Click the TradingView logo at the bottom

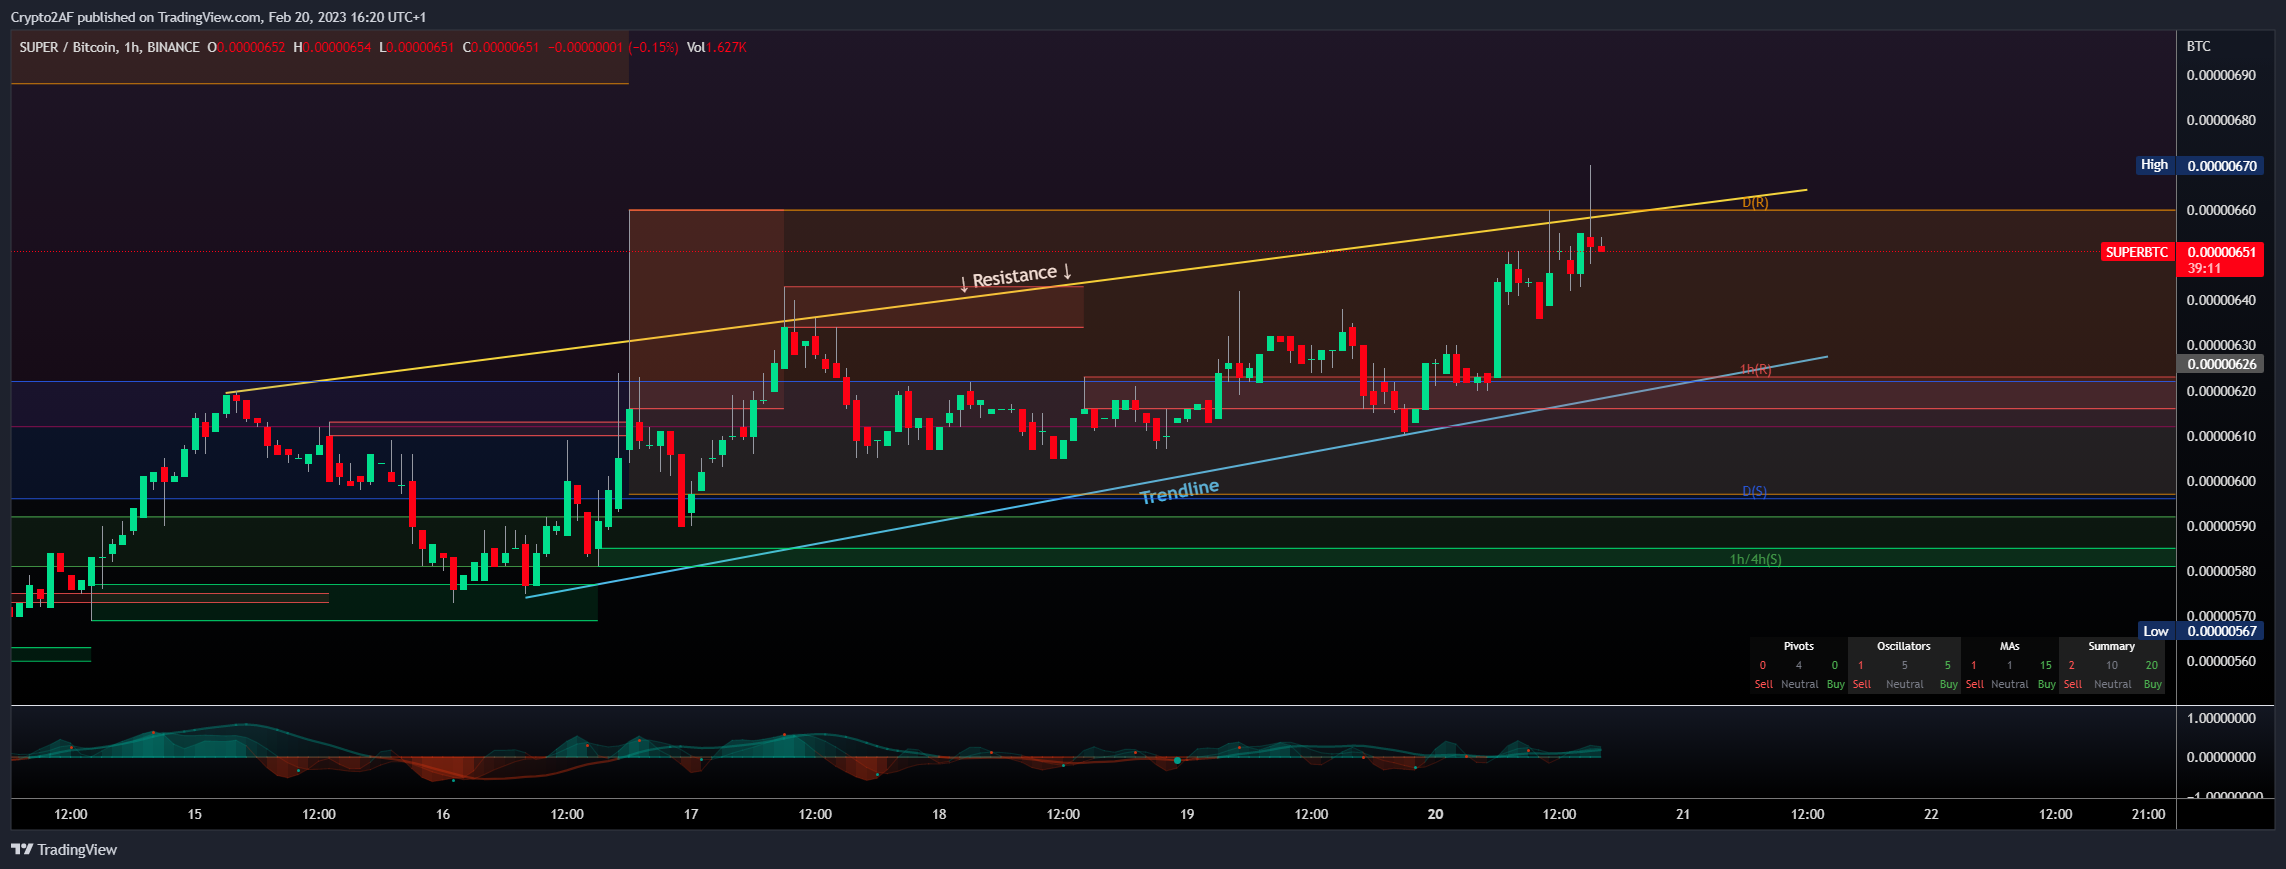click(x=64, y=849)
